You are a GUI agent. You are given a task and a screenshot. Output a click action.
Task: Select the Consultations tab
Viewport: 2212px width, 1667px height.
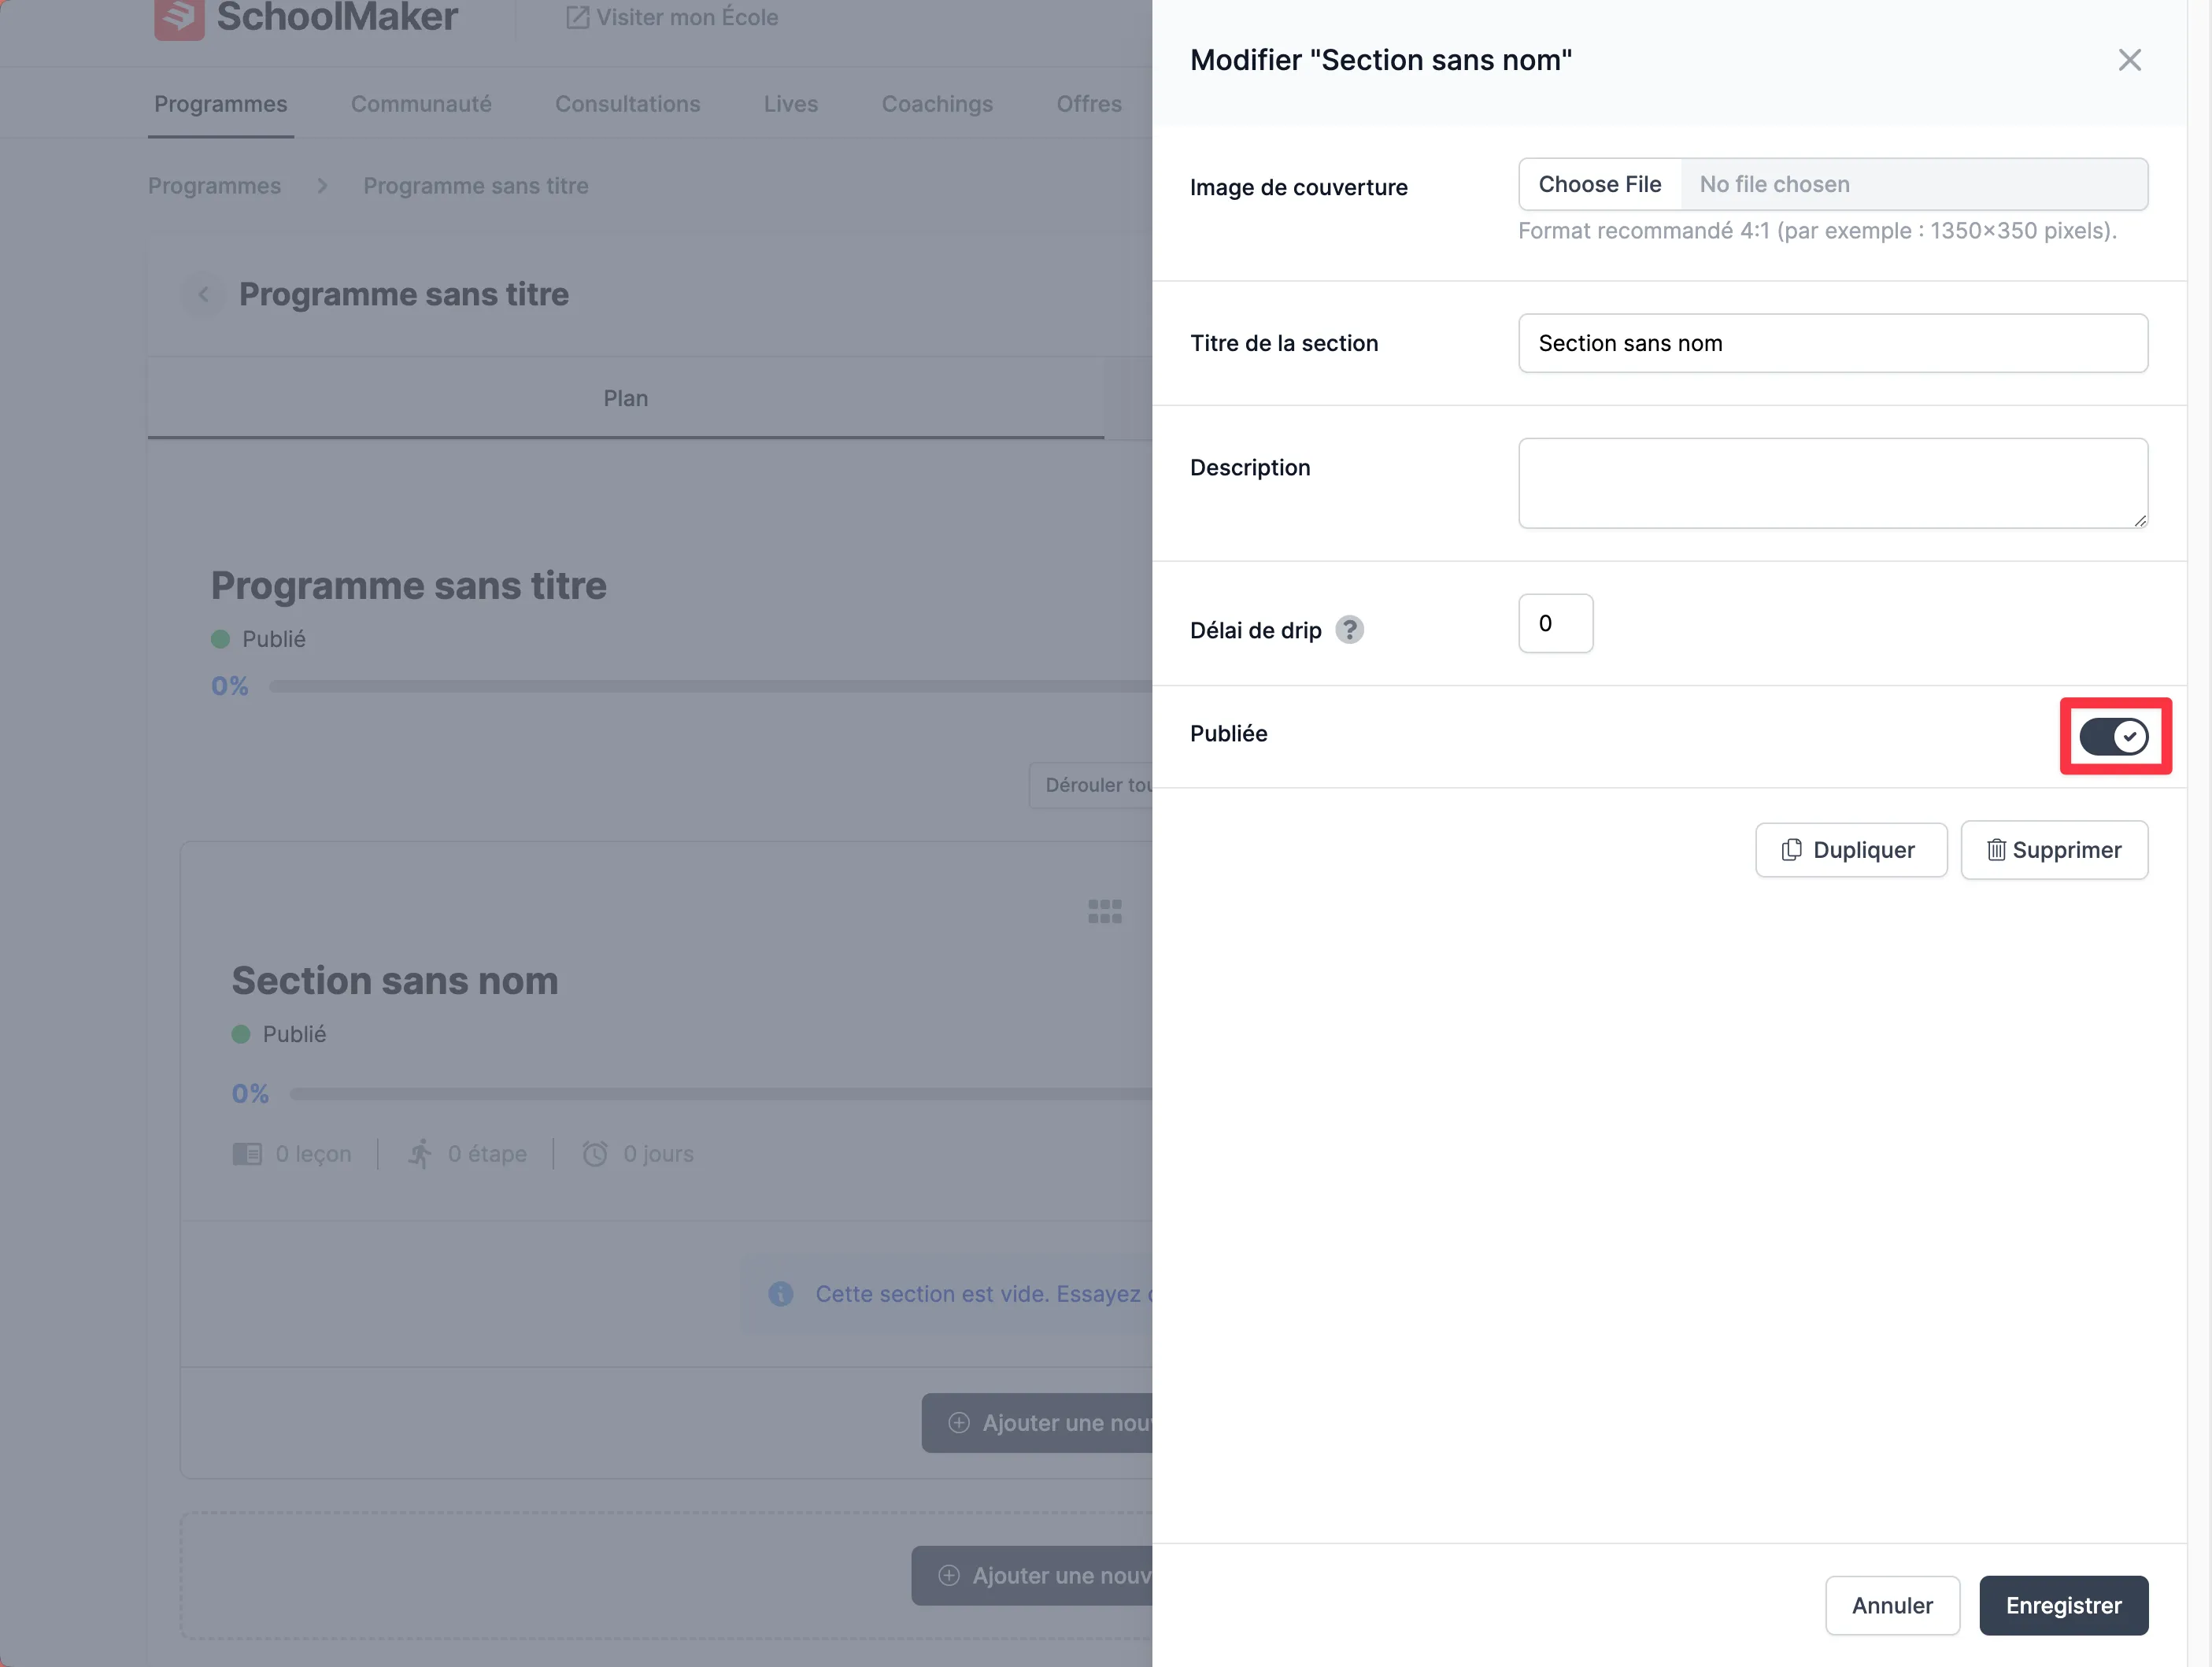pyautogui.click(x=627, y=104)
